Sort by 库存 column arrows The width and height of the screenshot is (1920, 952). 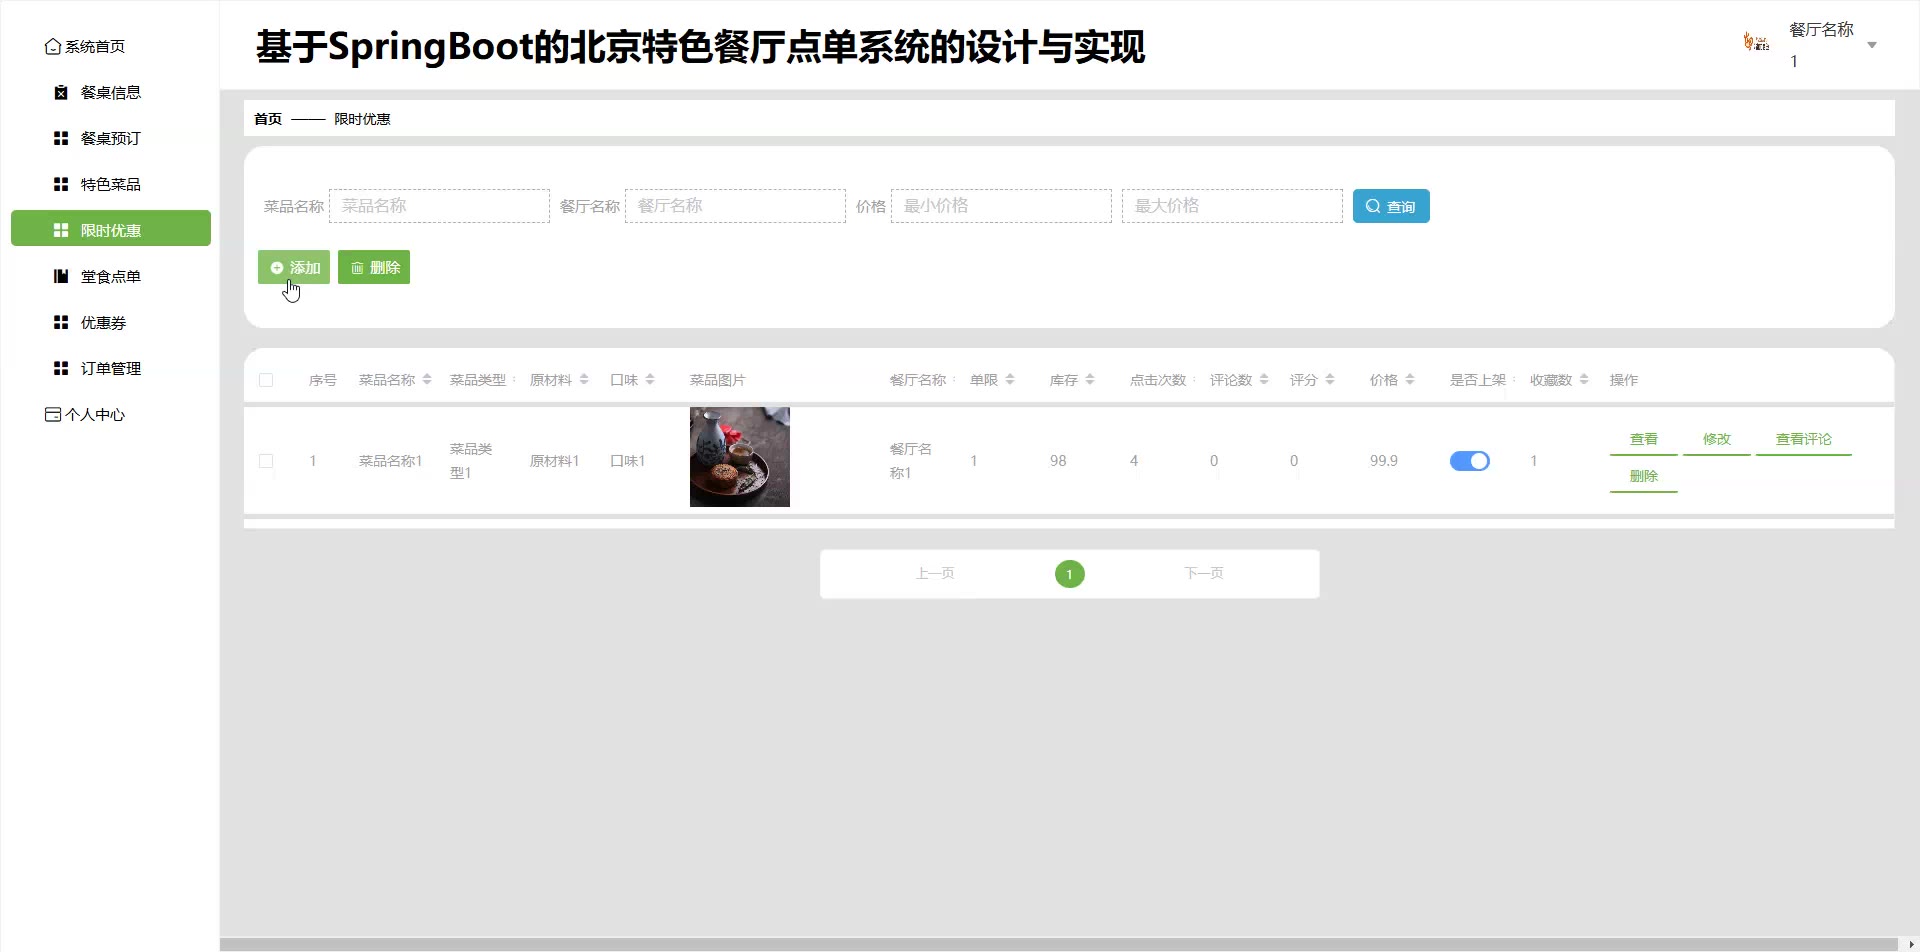pyautogui.click(x=1090, y=380)
